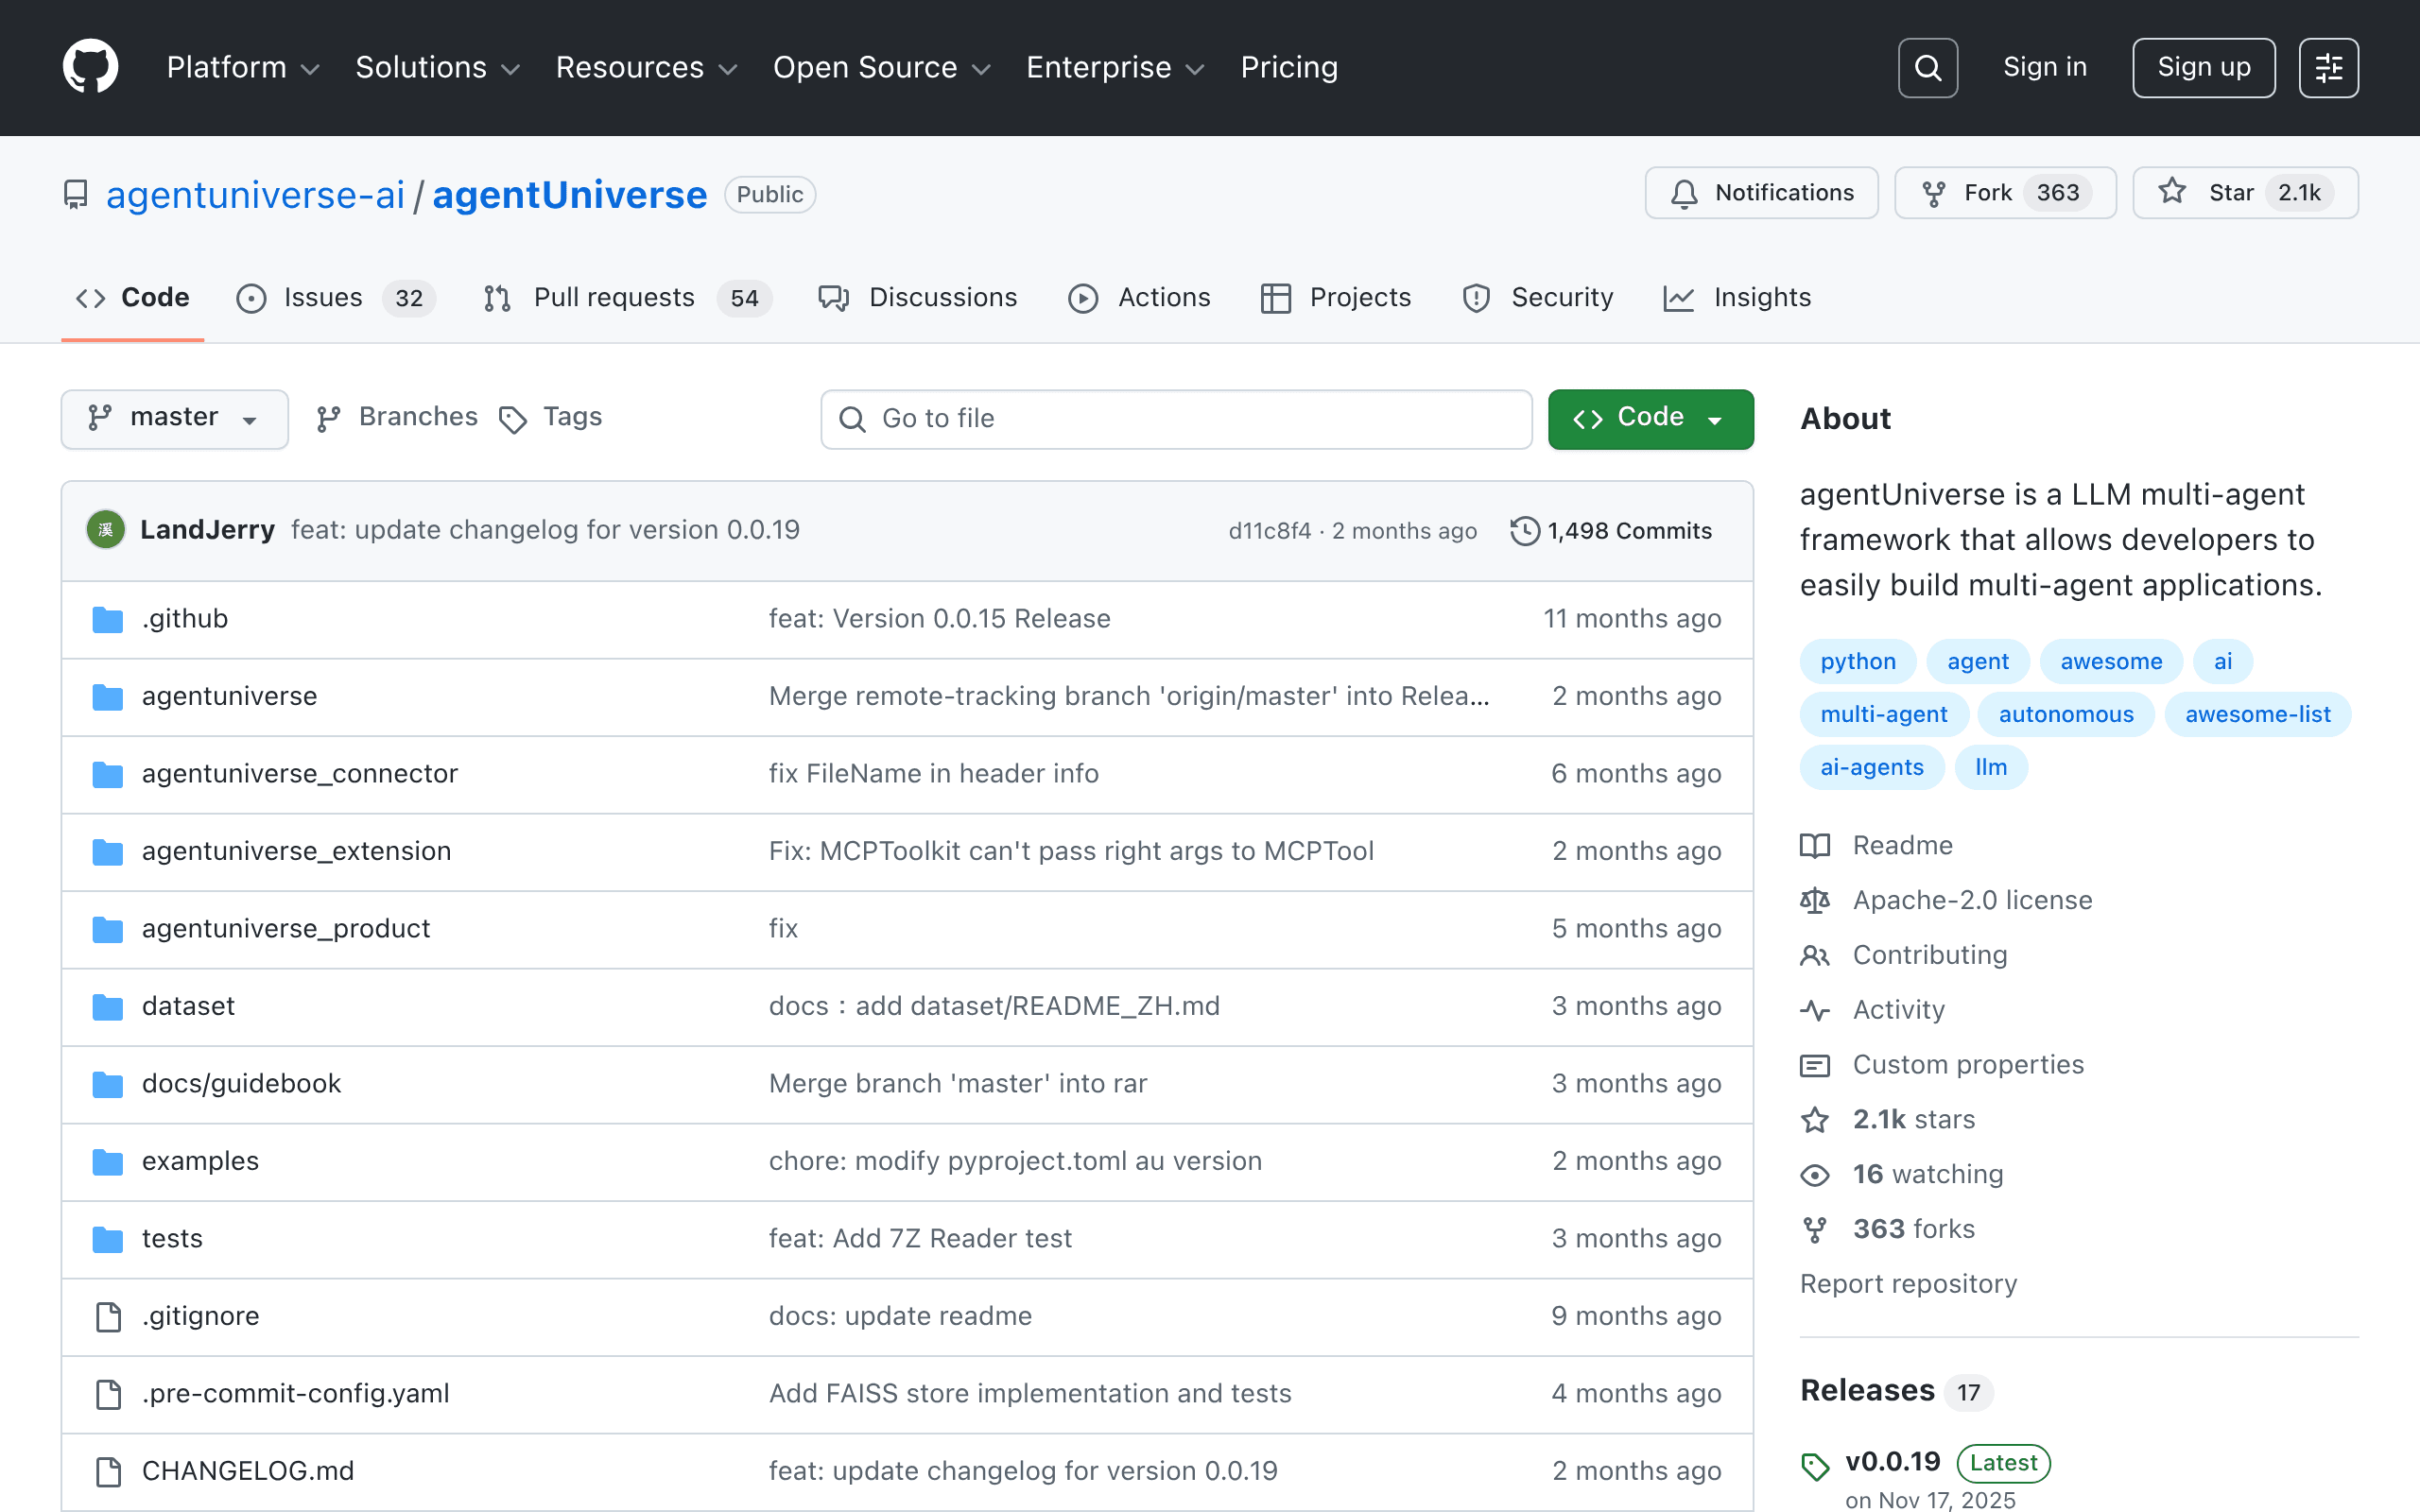Screen dimensions: 2420x1512
Task: Click the tag icon beside v0.0.19 release
Action: 1815,1466
